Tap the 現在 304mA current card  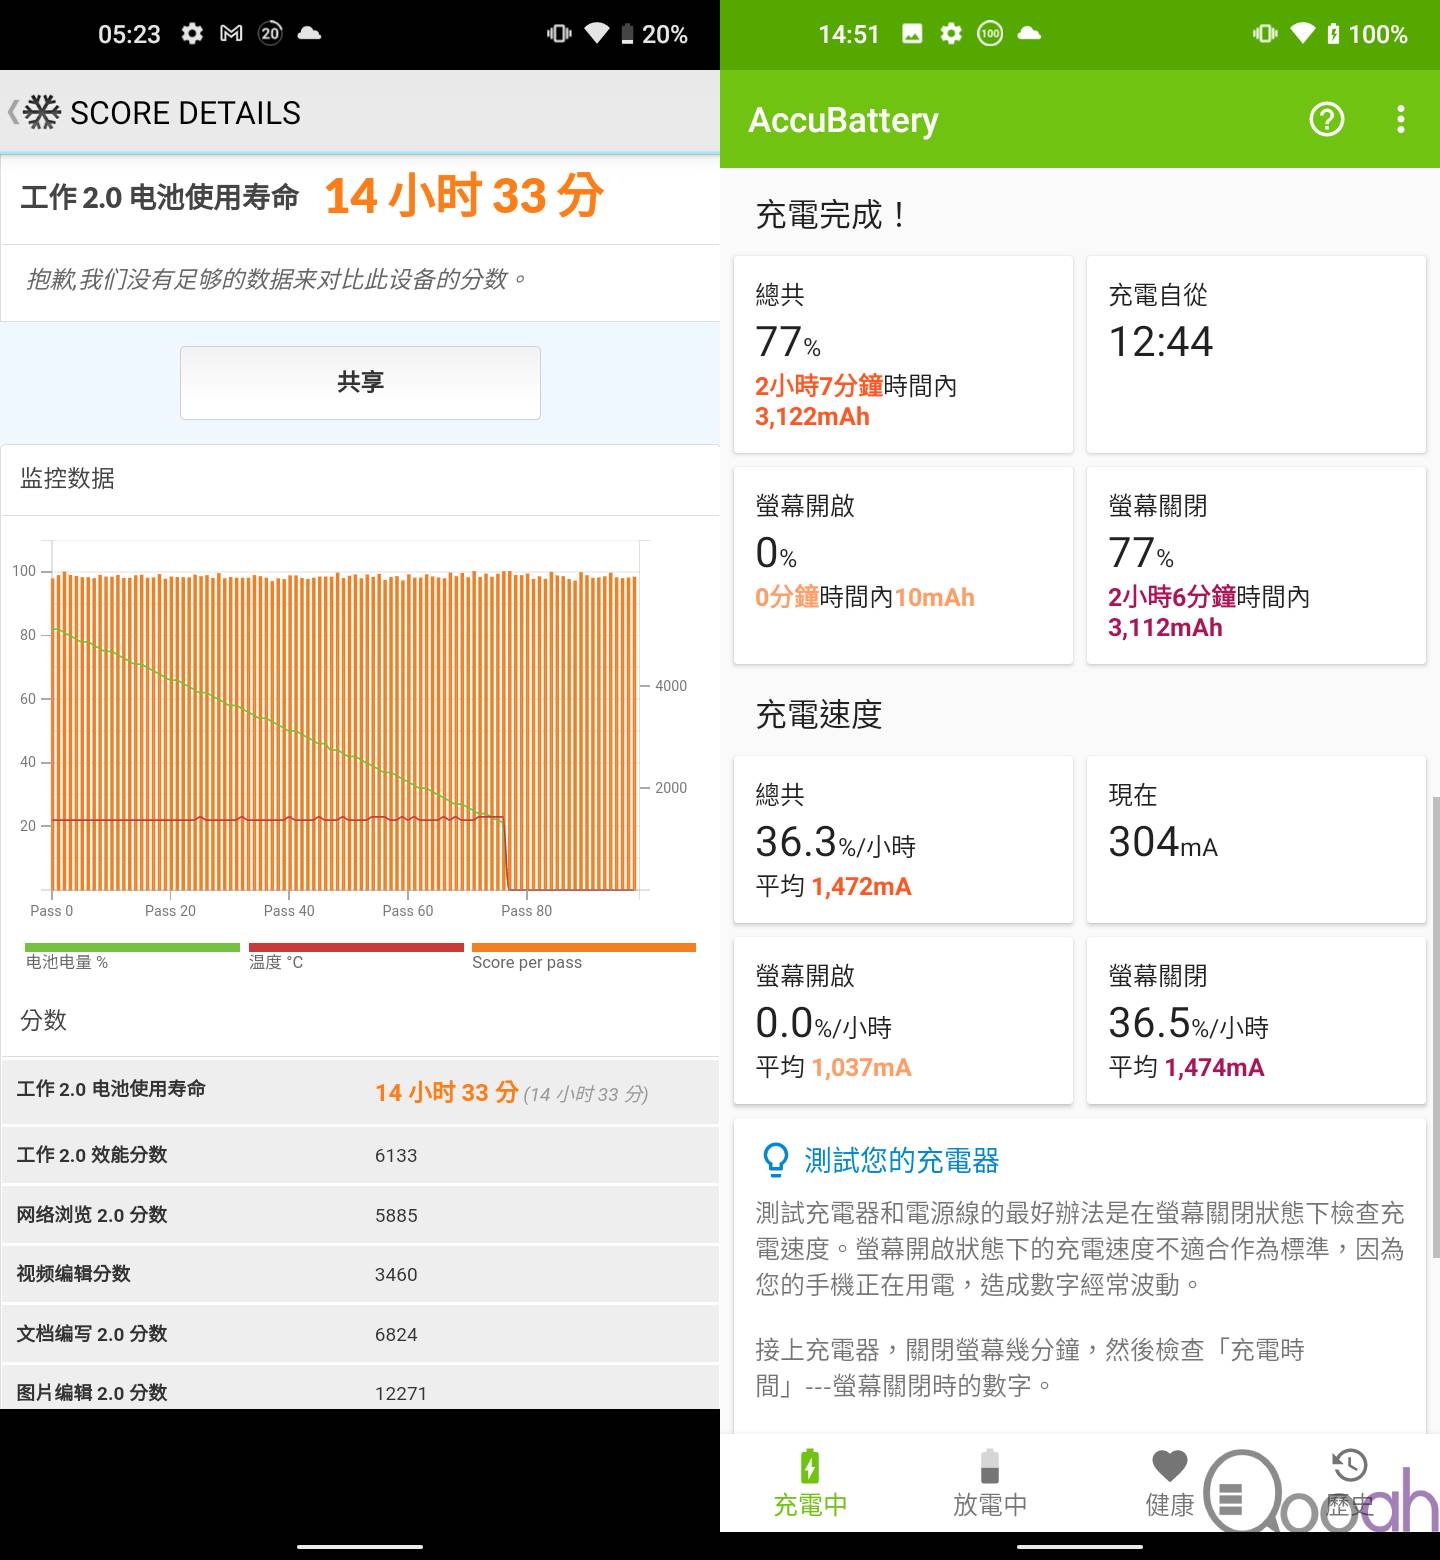click(1256, 839)
